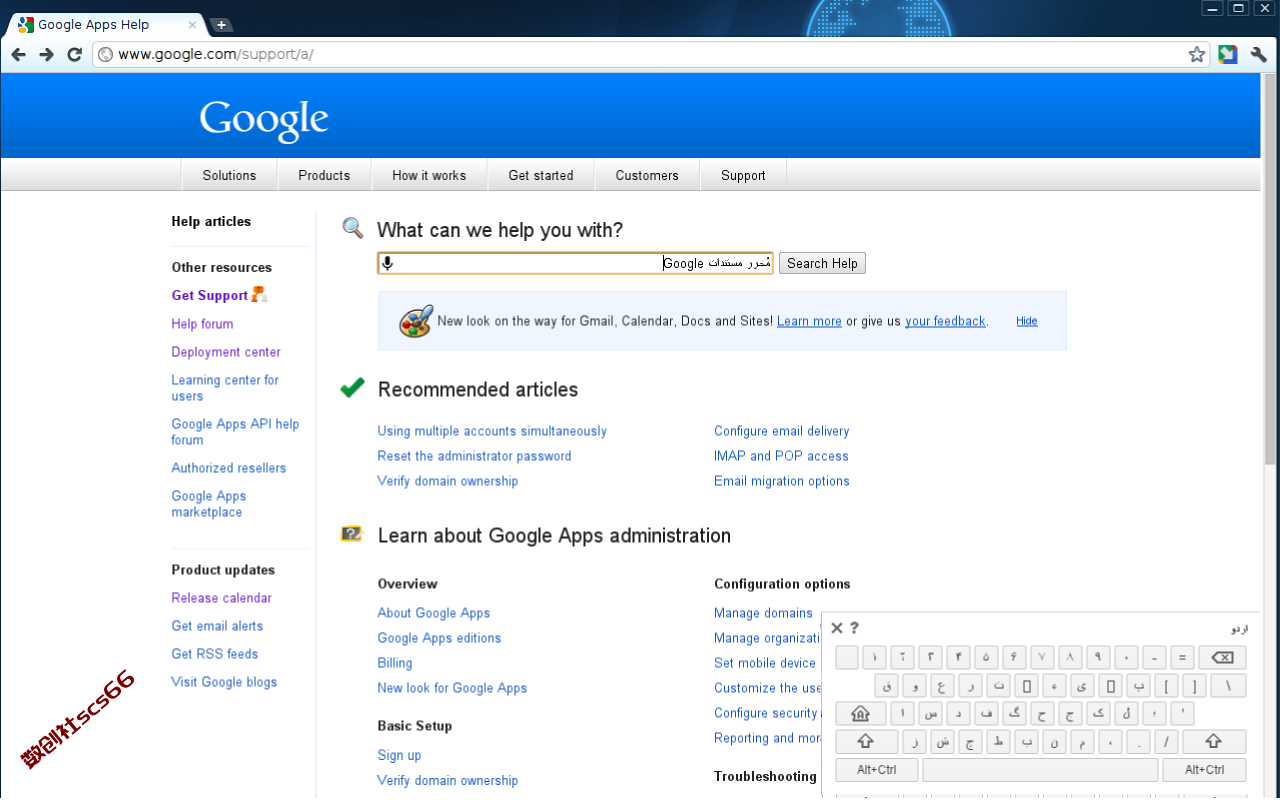1280x800 pixels.
Task: Toggle the right Alt+Ctrl key
Action: 1204,770
